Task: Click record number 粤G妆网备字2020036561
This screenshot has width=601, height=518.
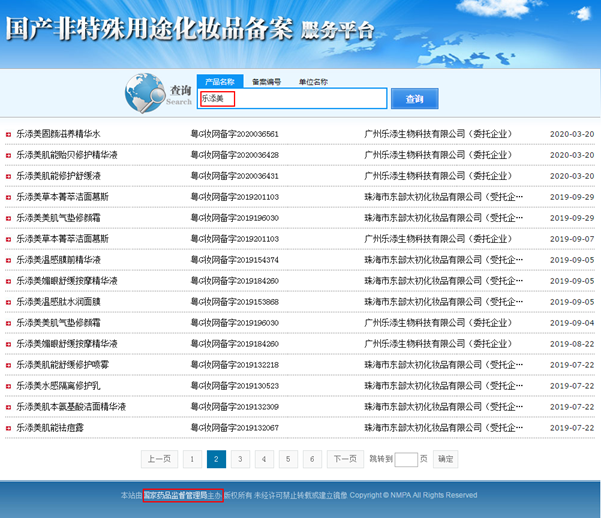Action: 235,134
